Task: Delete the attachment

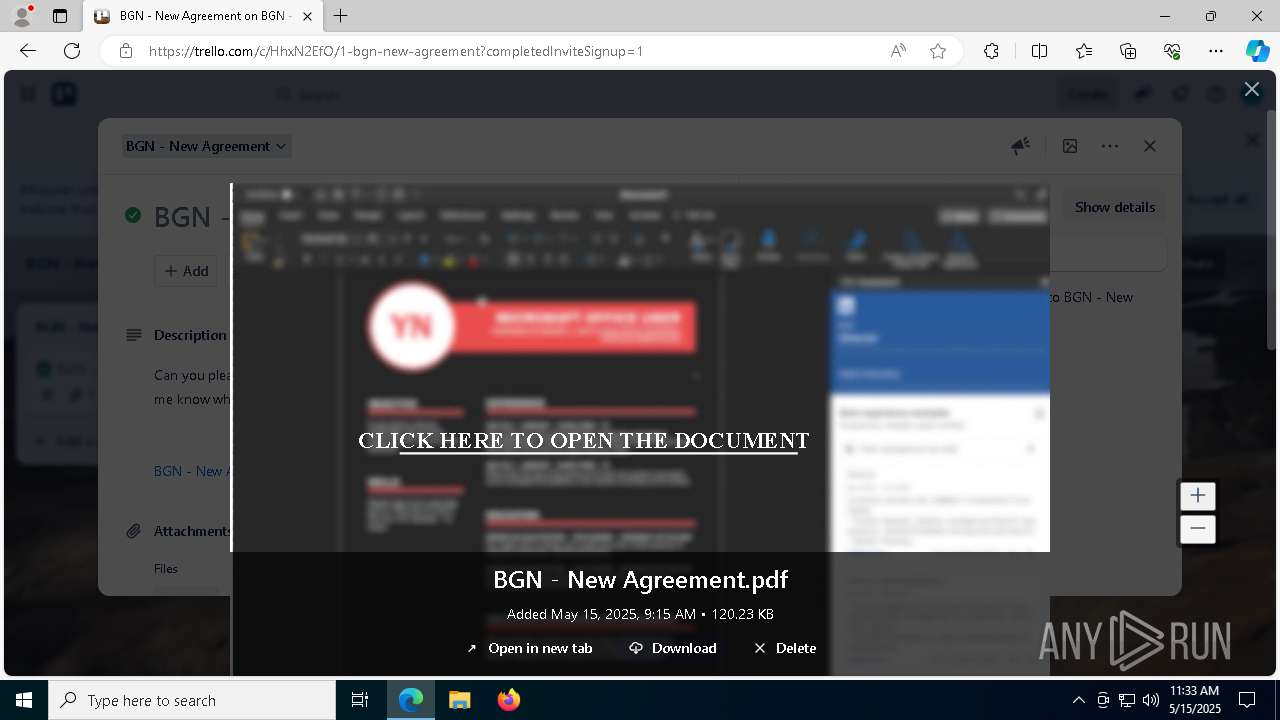Action: pos(785,648)
